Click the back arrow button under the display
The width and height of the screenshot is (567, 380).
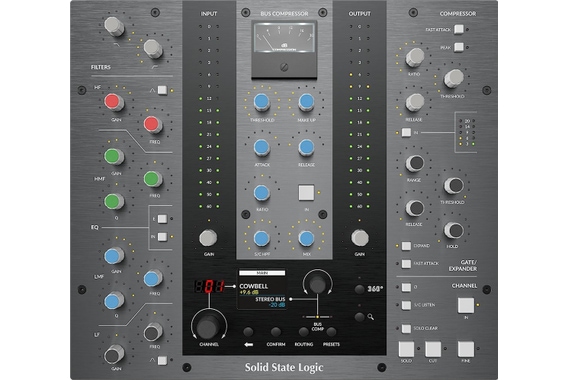(x=248, y=332)
